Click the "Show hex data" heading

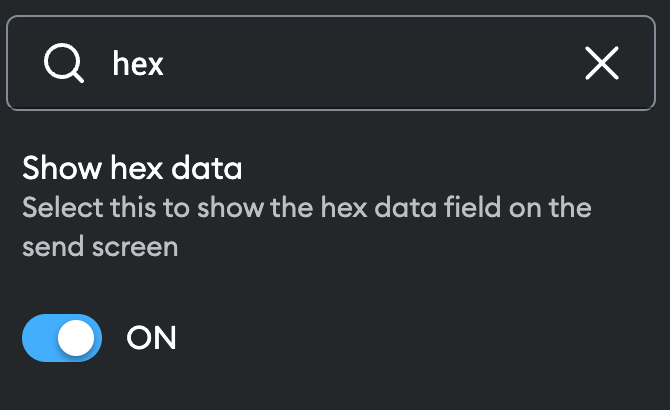[132, 167]
